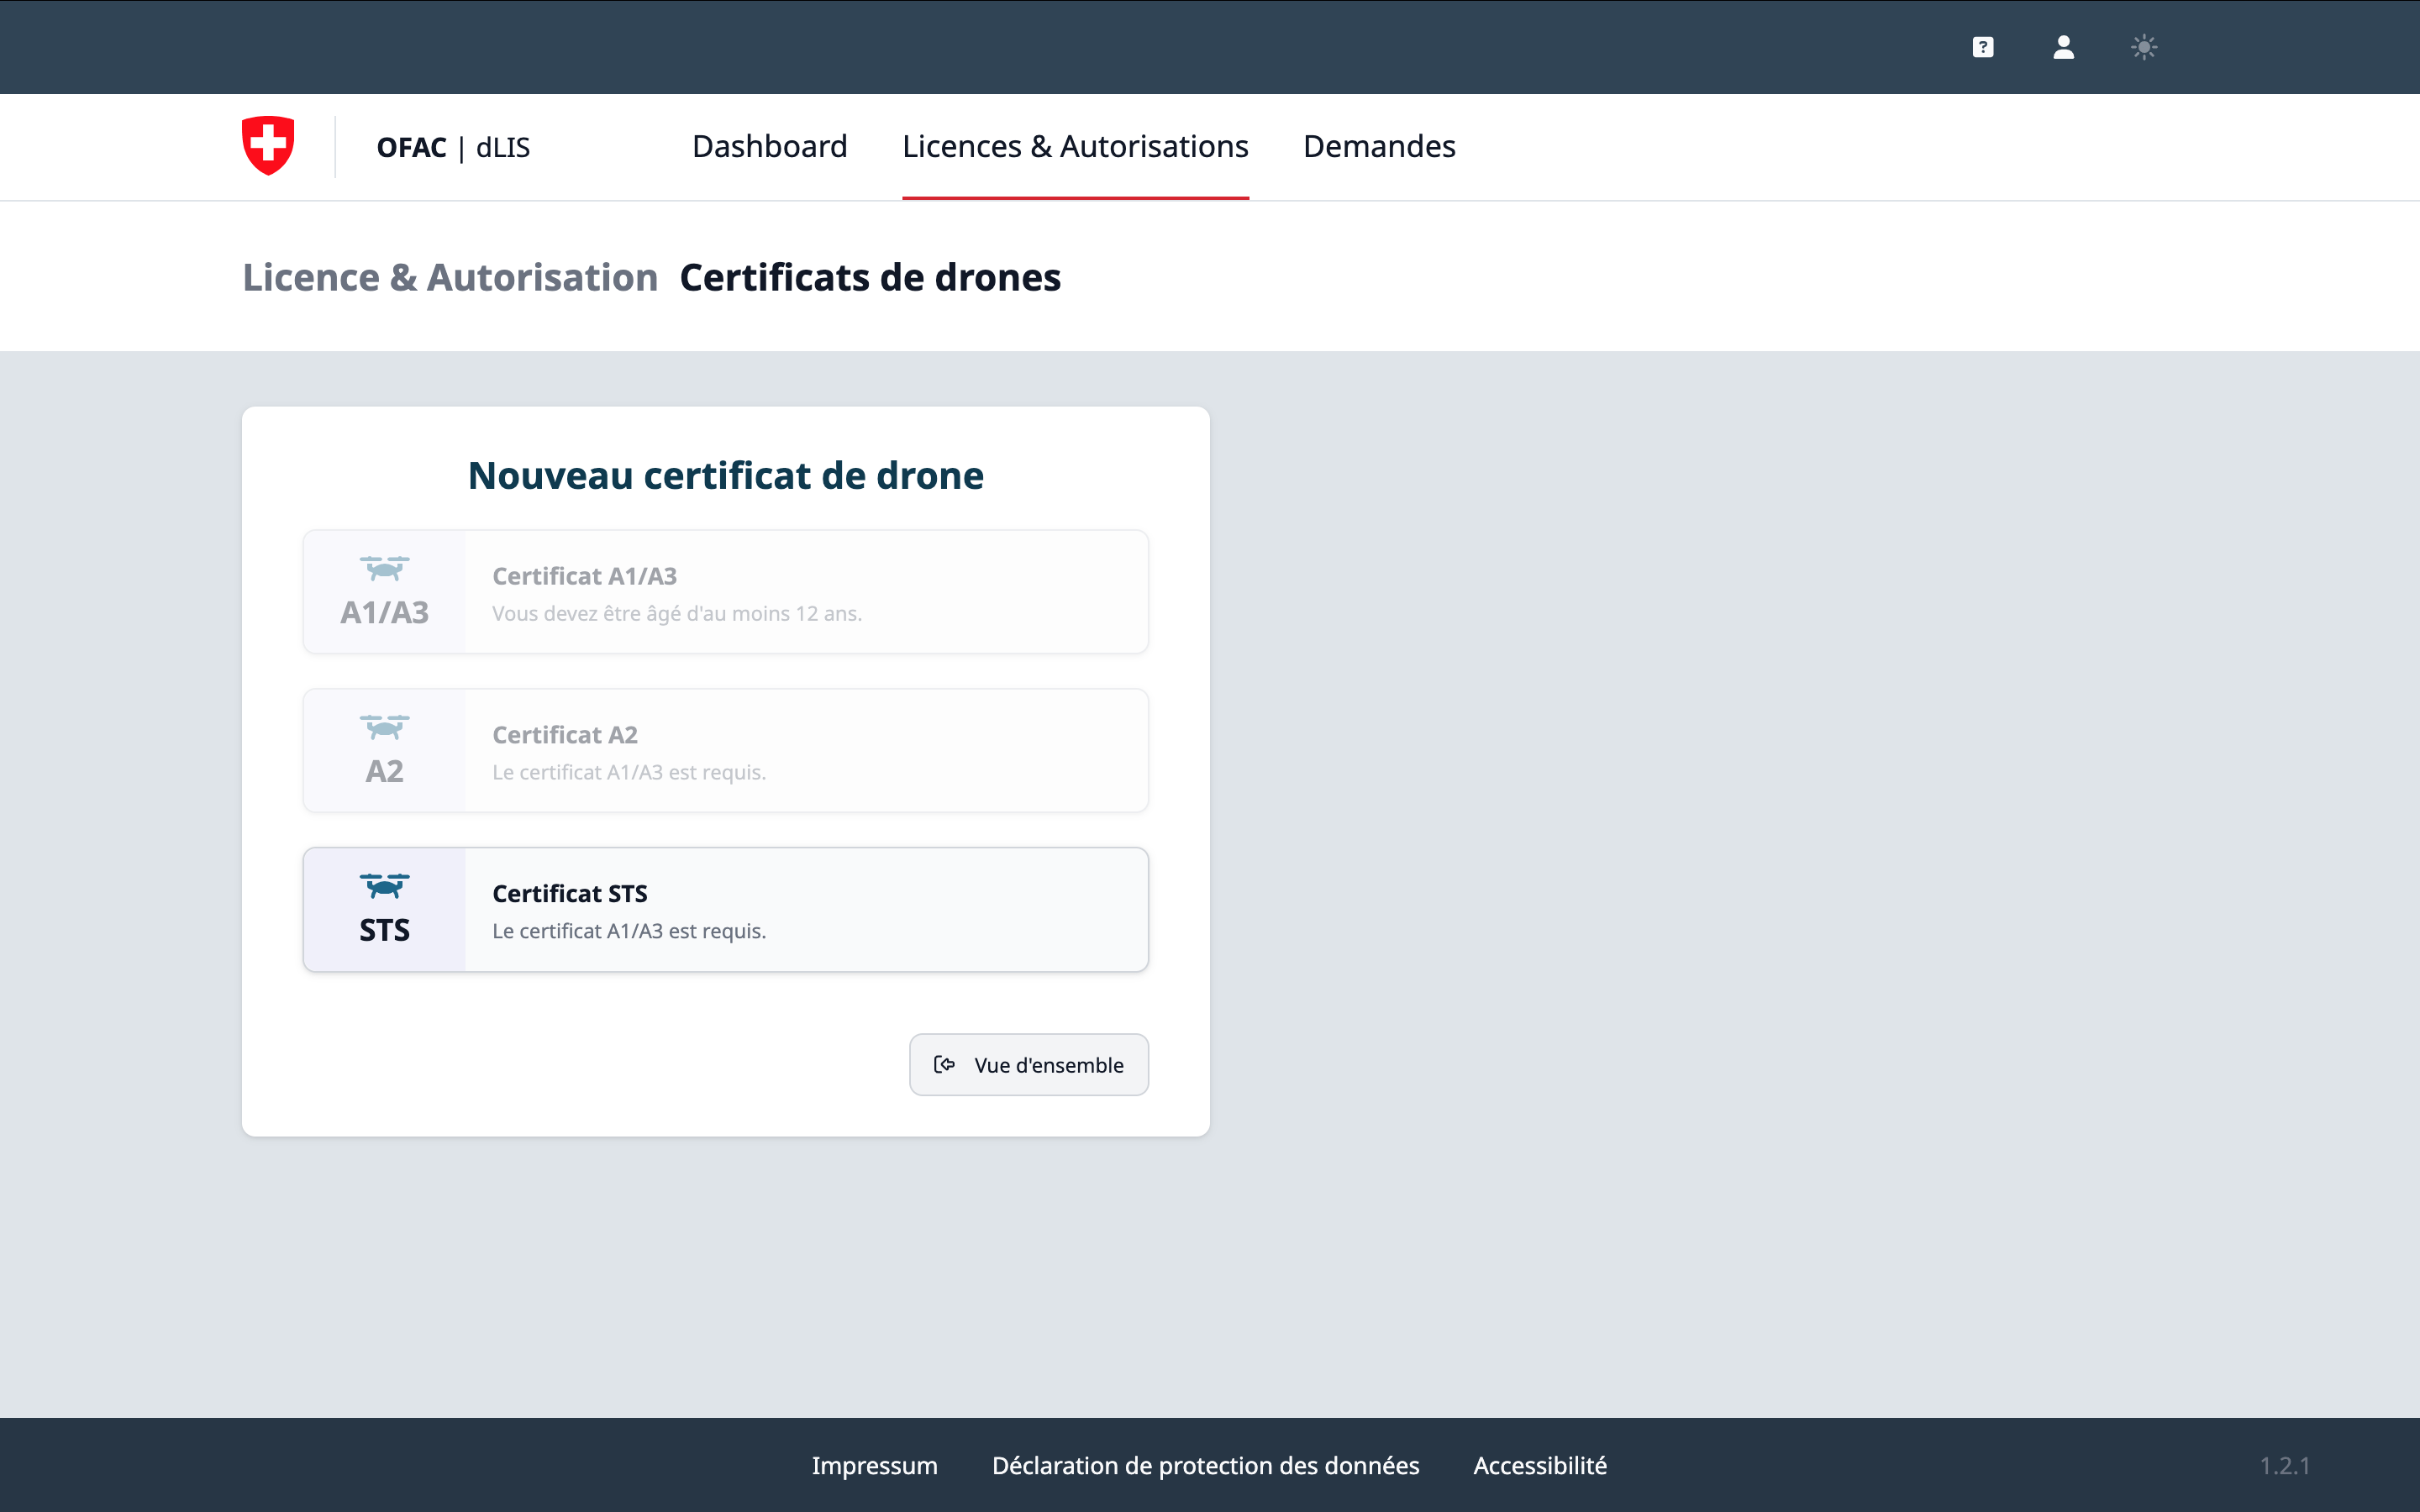Go to Licence & Autorisation breadcrumb
2420x1512 pixels.
tap(450, 277)
